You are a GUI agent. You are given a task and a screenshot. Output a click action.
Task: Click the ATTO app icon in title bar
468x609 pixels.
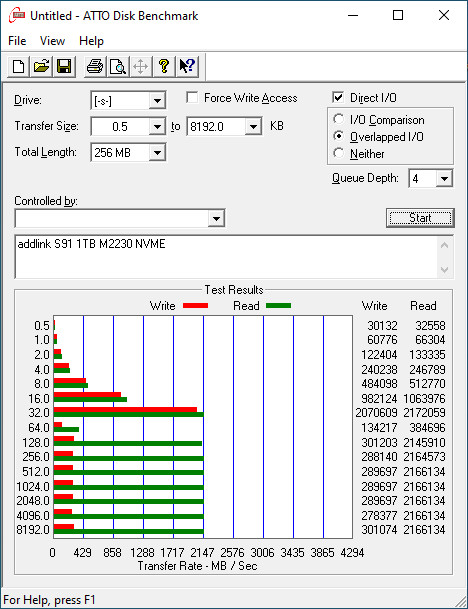(x=17, y=16)
